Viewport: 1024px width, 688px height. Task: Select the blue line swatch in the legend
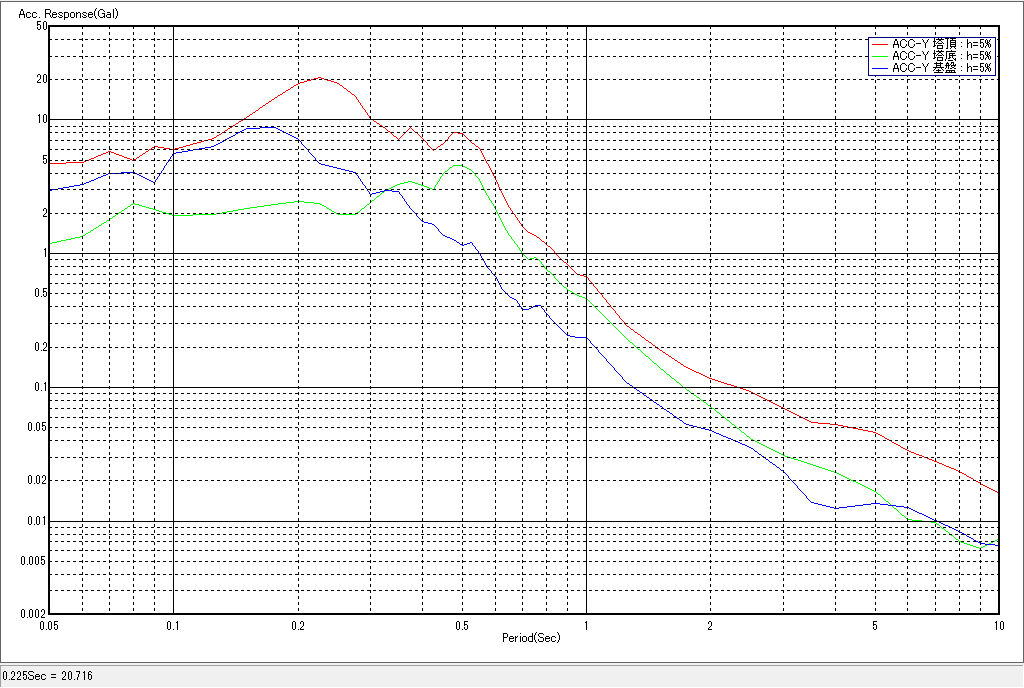pos(880,68)
